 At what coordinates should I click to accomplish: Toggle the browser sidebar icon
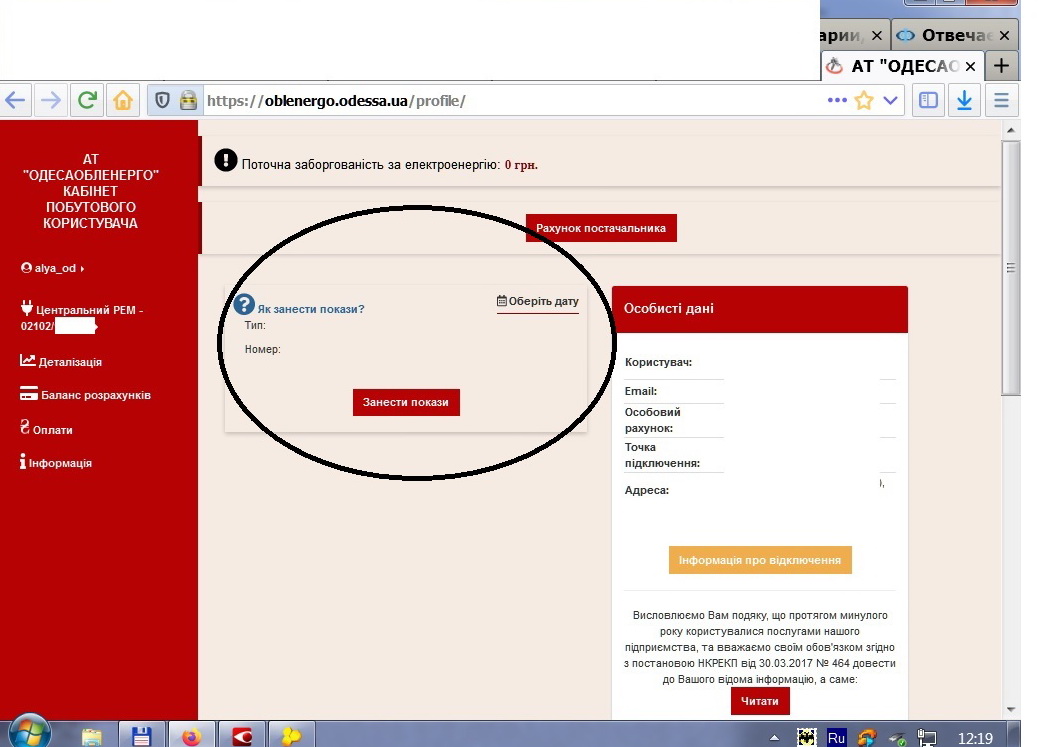coord(929,100)
